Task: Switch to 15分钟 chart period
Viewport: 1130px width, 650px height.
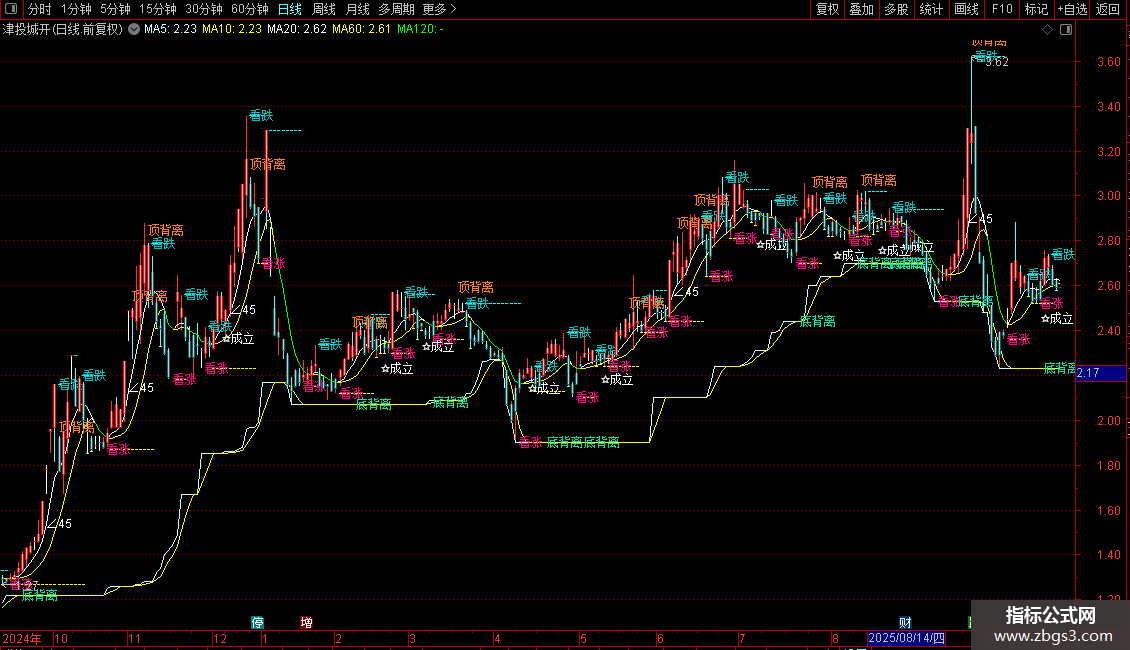Action: point(158,9)
